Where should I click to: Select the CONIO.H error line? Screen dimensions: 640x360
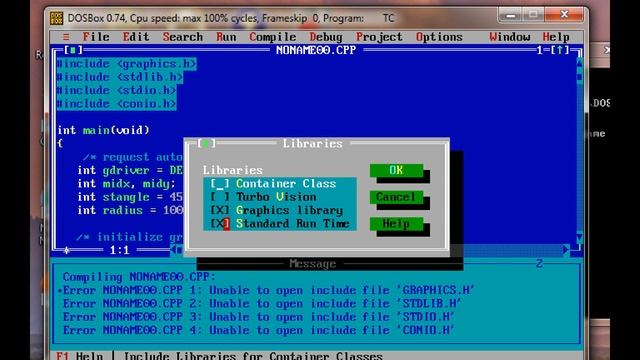coord(258,330)
